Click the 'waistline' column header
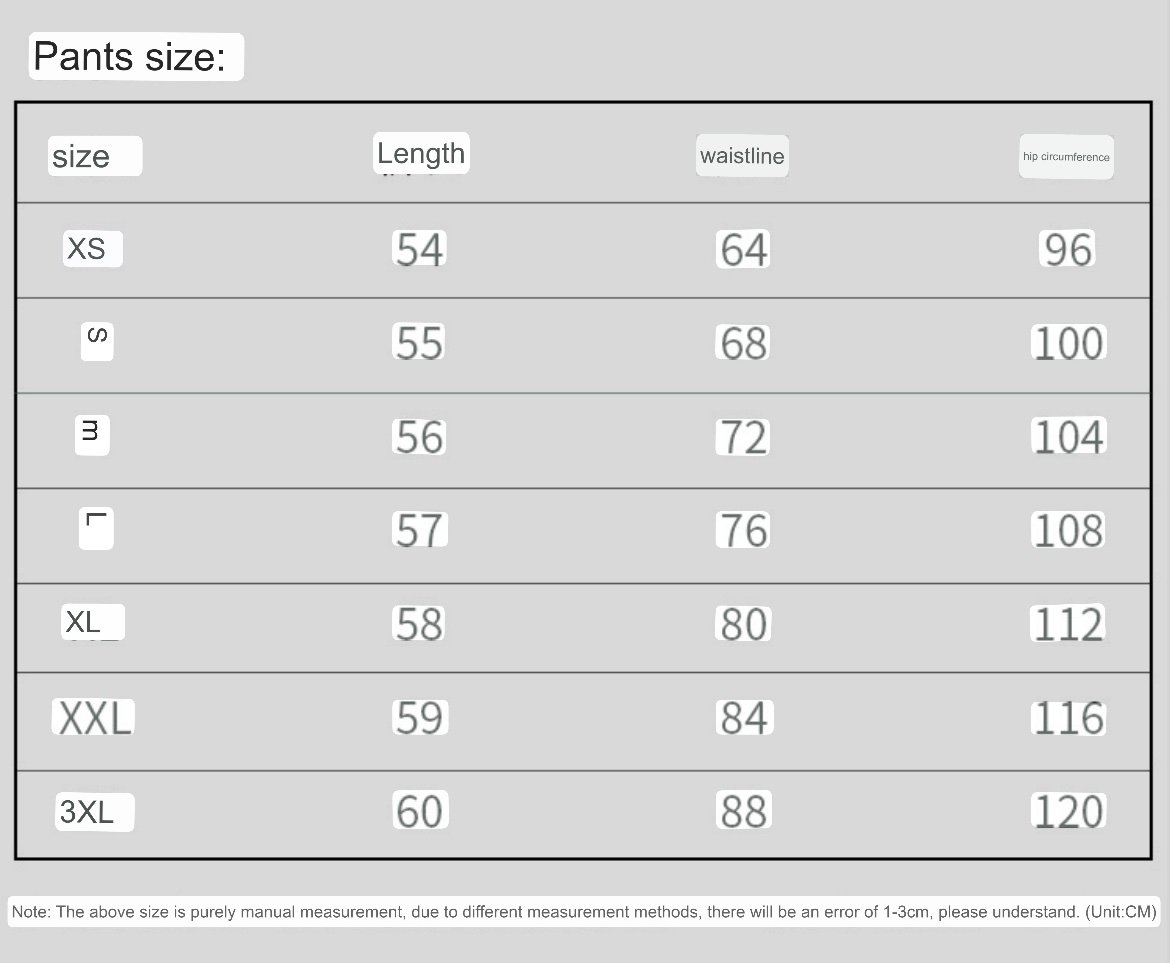The height and width of the screenshot is (963, 1170). coord(742,155)
